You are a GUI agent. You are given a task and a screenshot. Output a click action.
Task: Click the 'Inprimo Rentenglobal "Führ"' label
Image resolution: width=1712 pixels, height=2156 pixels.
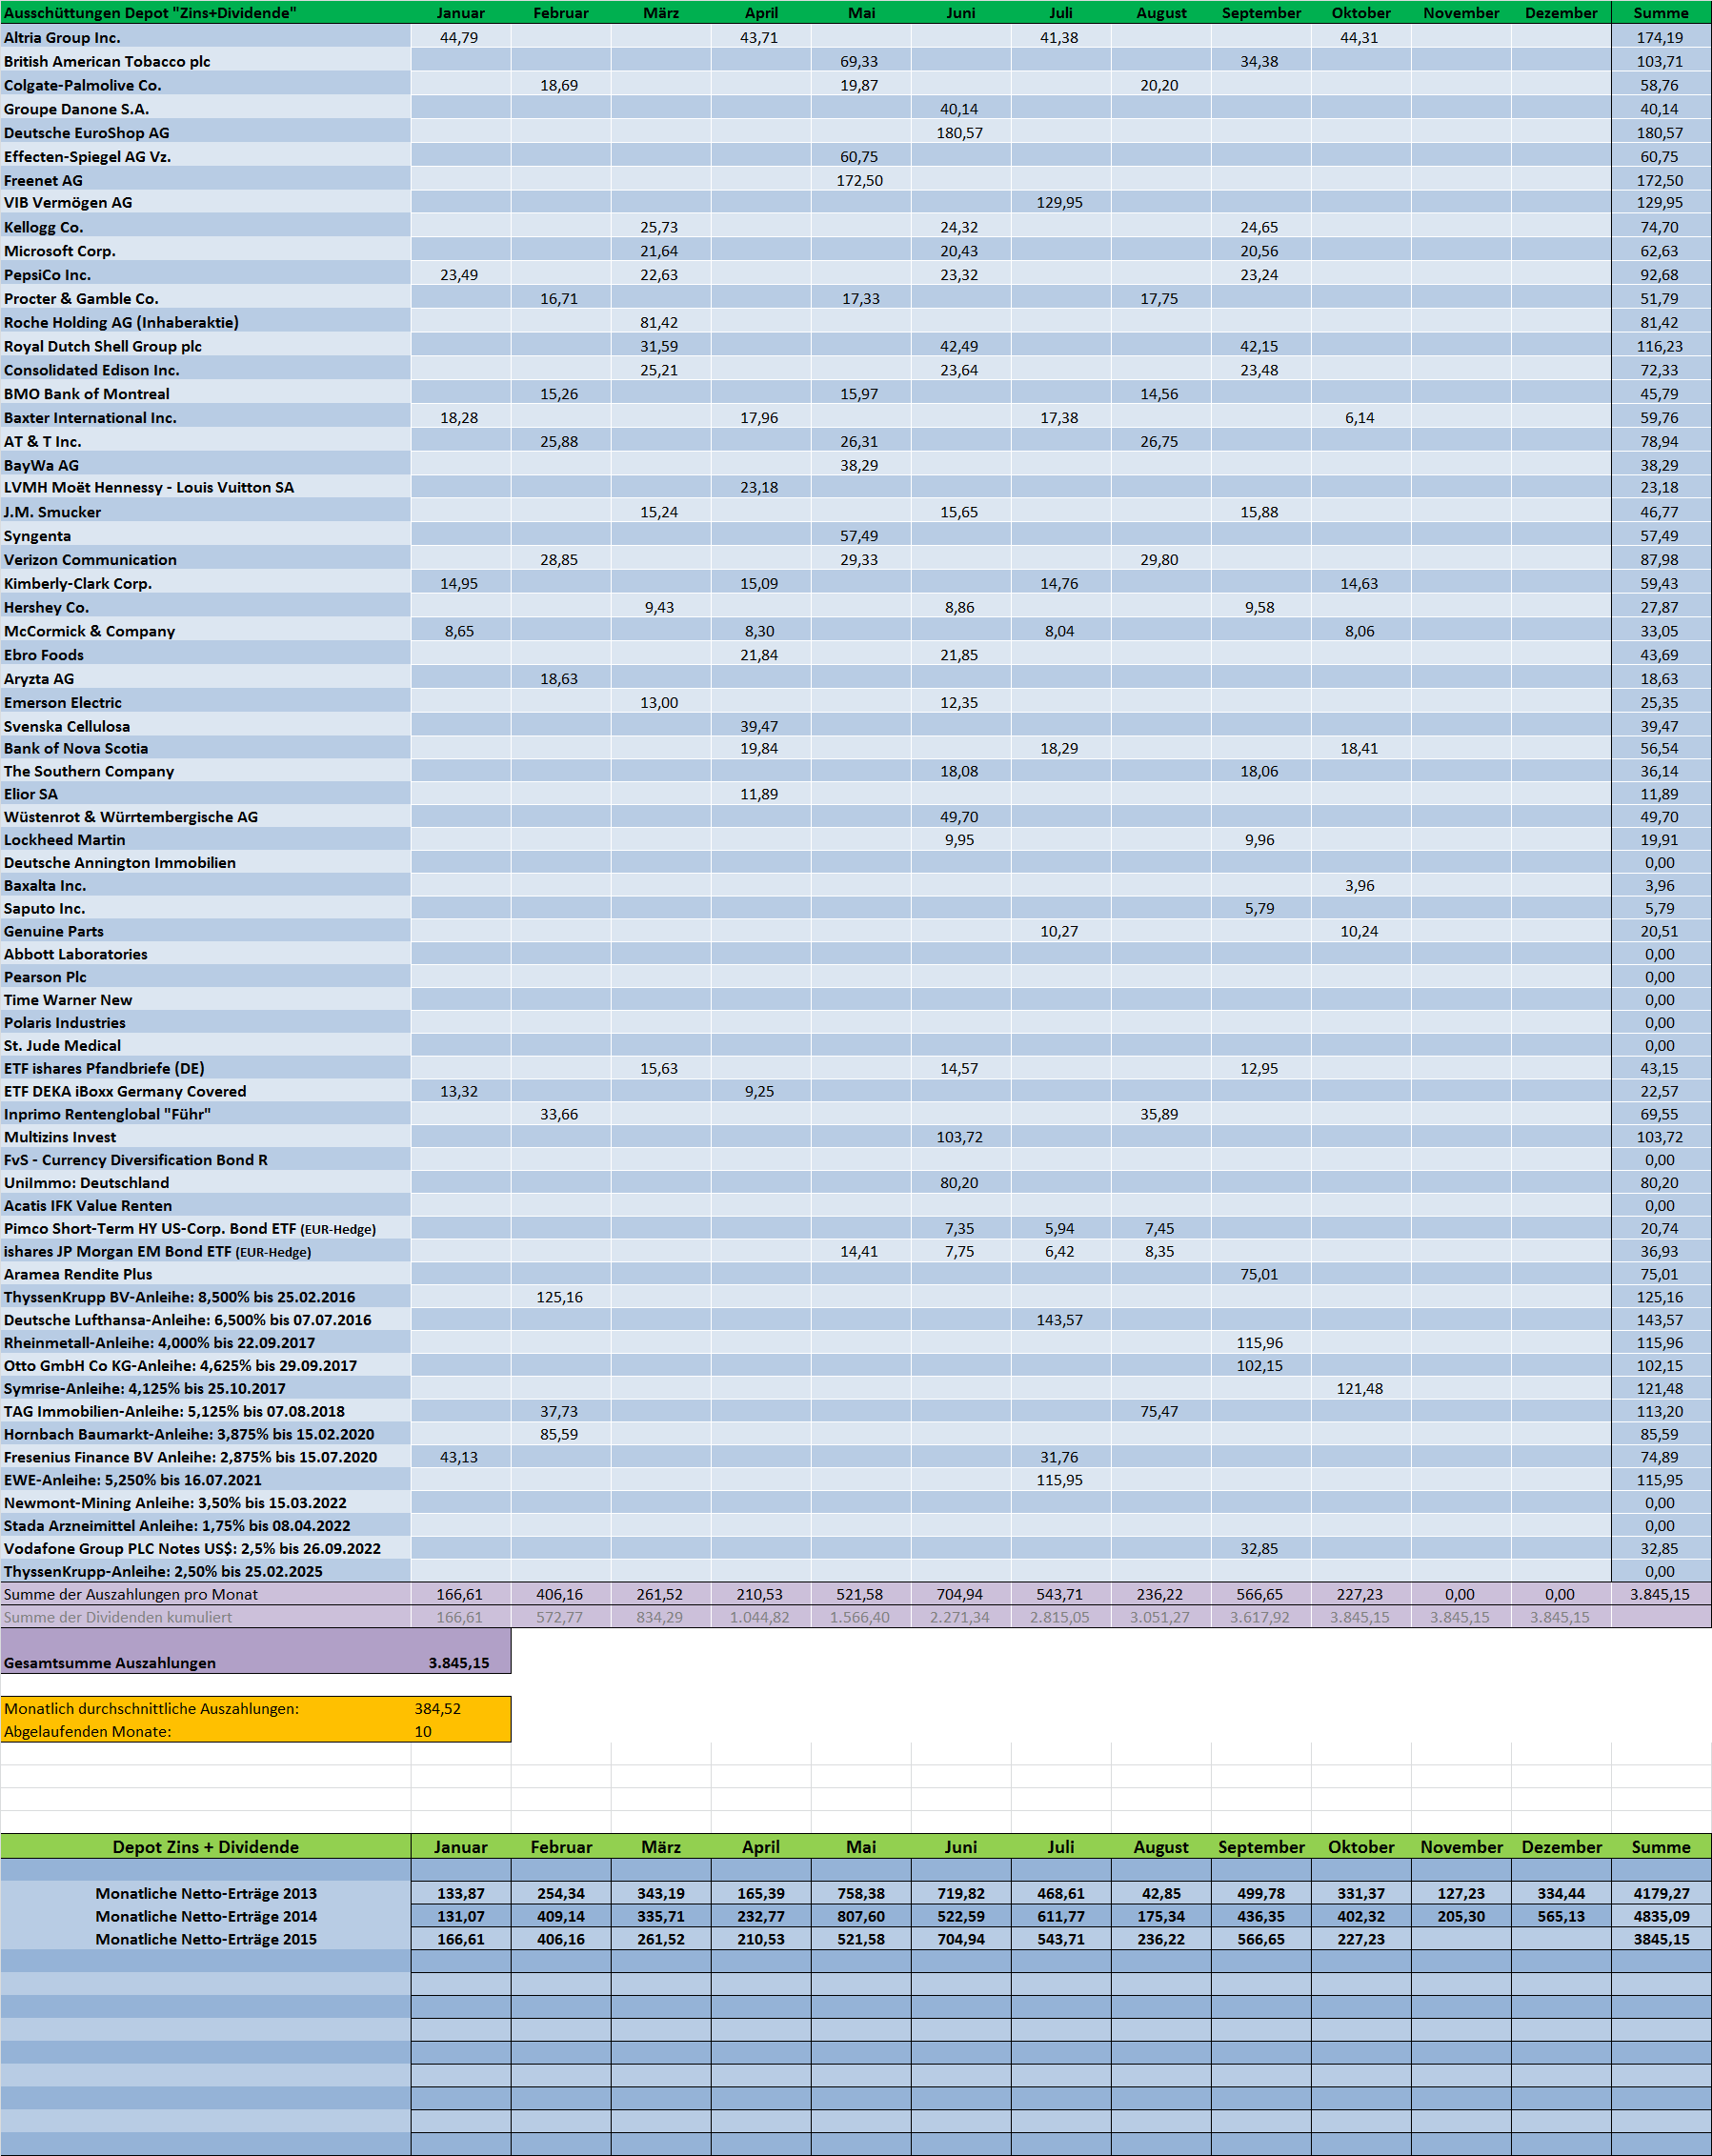click(x=107, y=1115)
